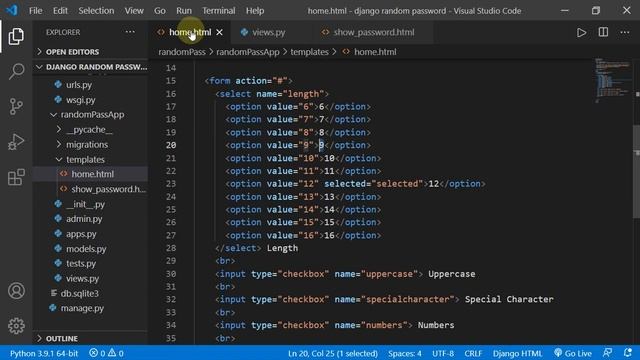The height and width of the screenshot is (360, 640).
Task: Click the randomPass breadcrumb
Action: click(182, 52)
